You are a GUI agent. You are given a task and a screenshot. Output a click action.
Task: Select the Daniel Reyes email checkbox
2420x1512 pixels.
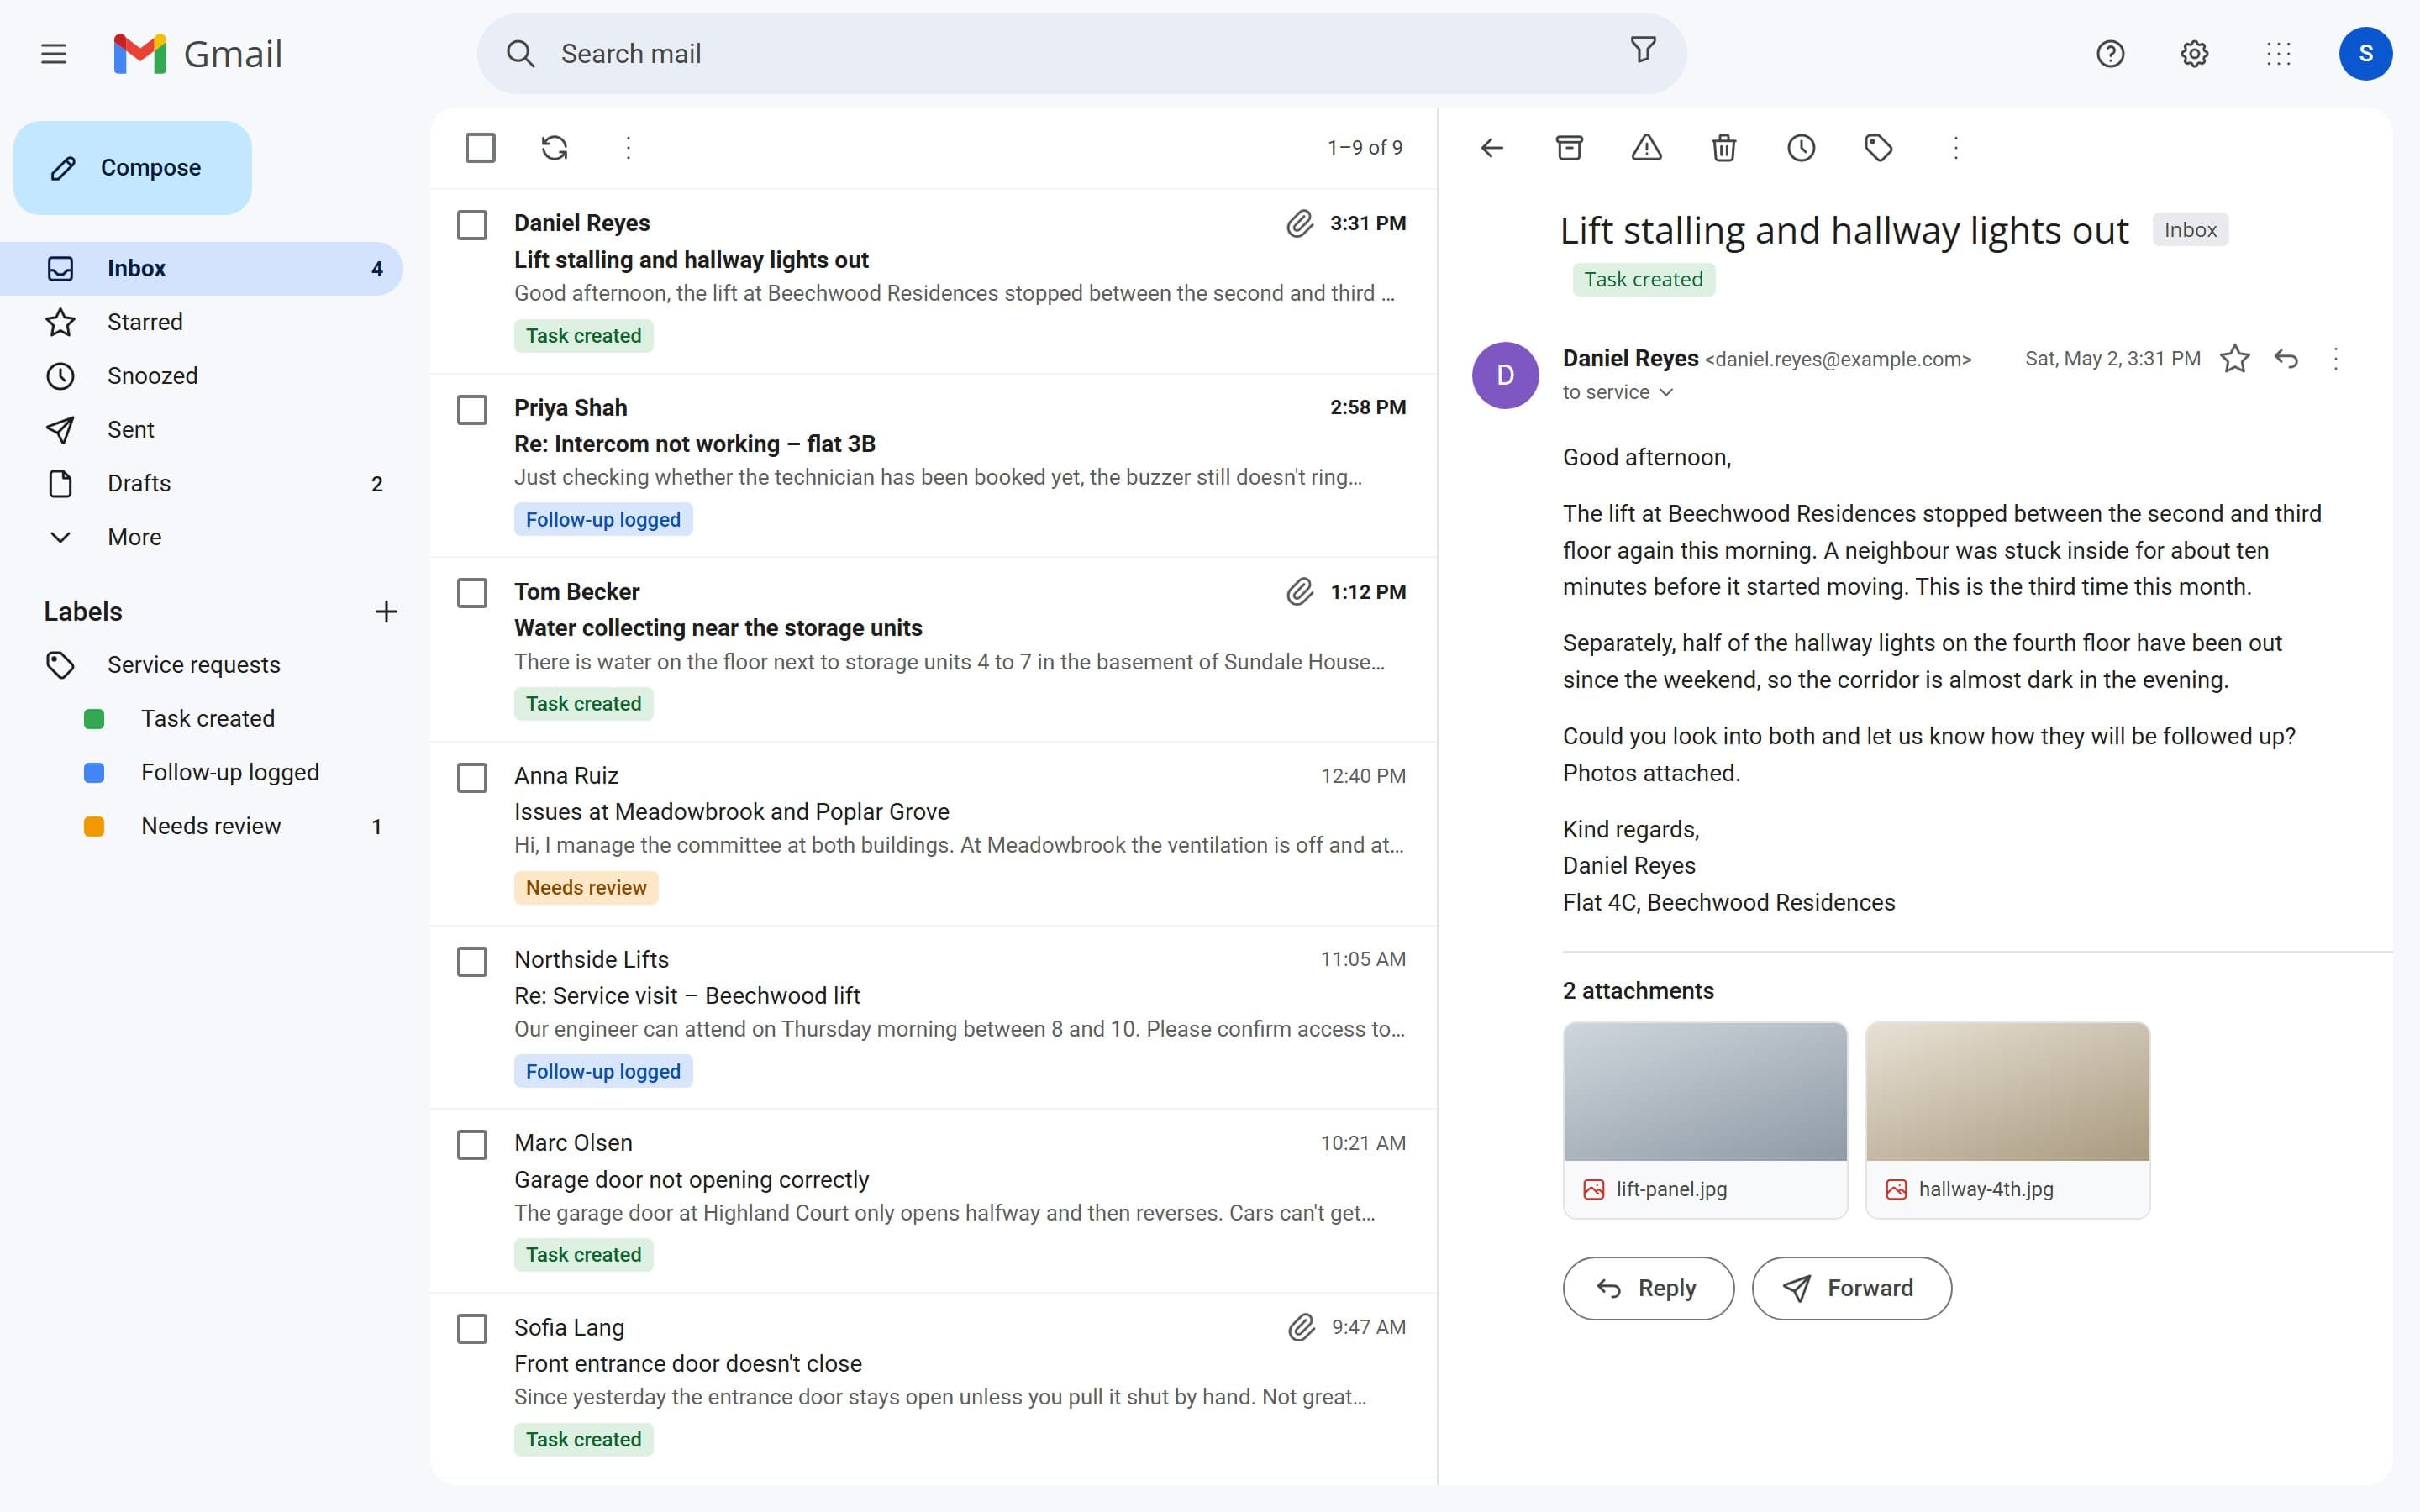click(x=472, y=225)
